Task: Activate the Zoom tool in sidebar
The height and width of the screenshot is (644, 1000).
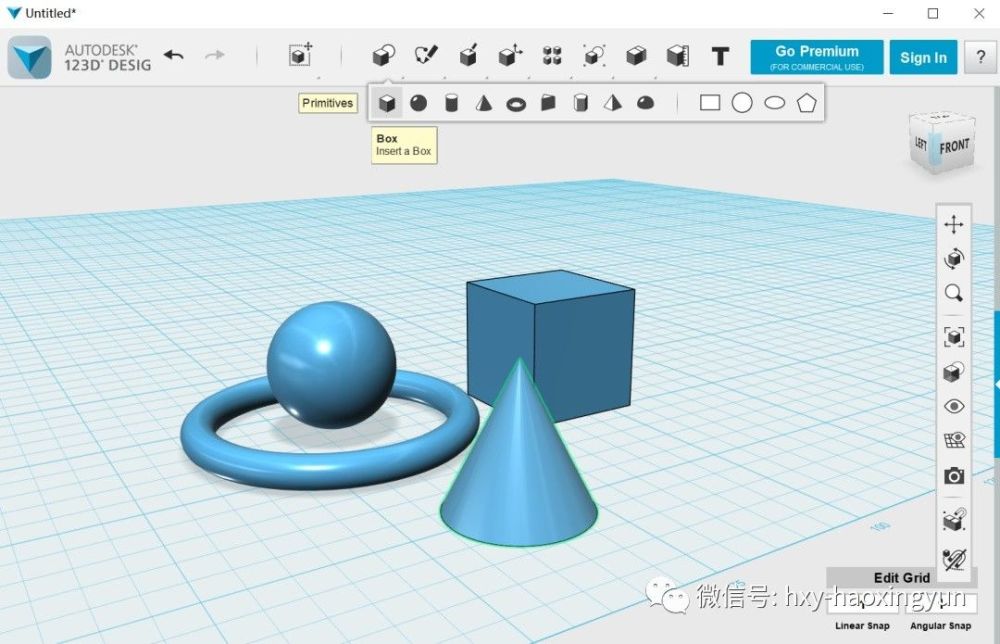Action: 953,292
